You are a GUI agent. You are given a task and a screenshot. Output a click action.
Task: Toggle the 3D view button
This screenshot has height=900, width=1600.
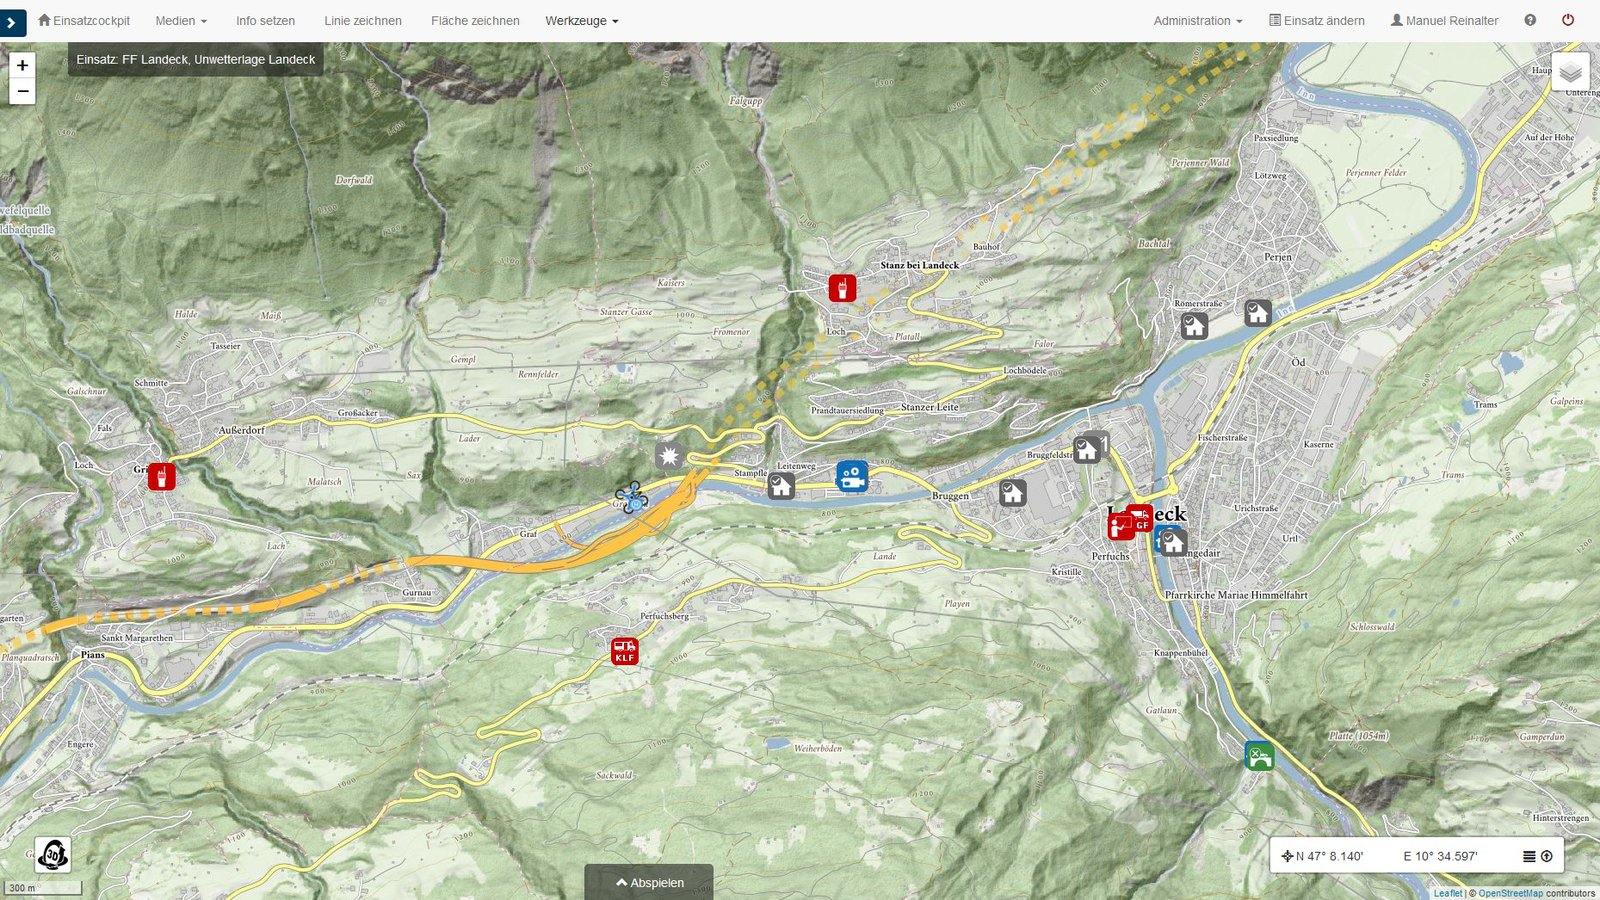[53, 855]
